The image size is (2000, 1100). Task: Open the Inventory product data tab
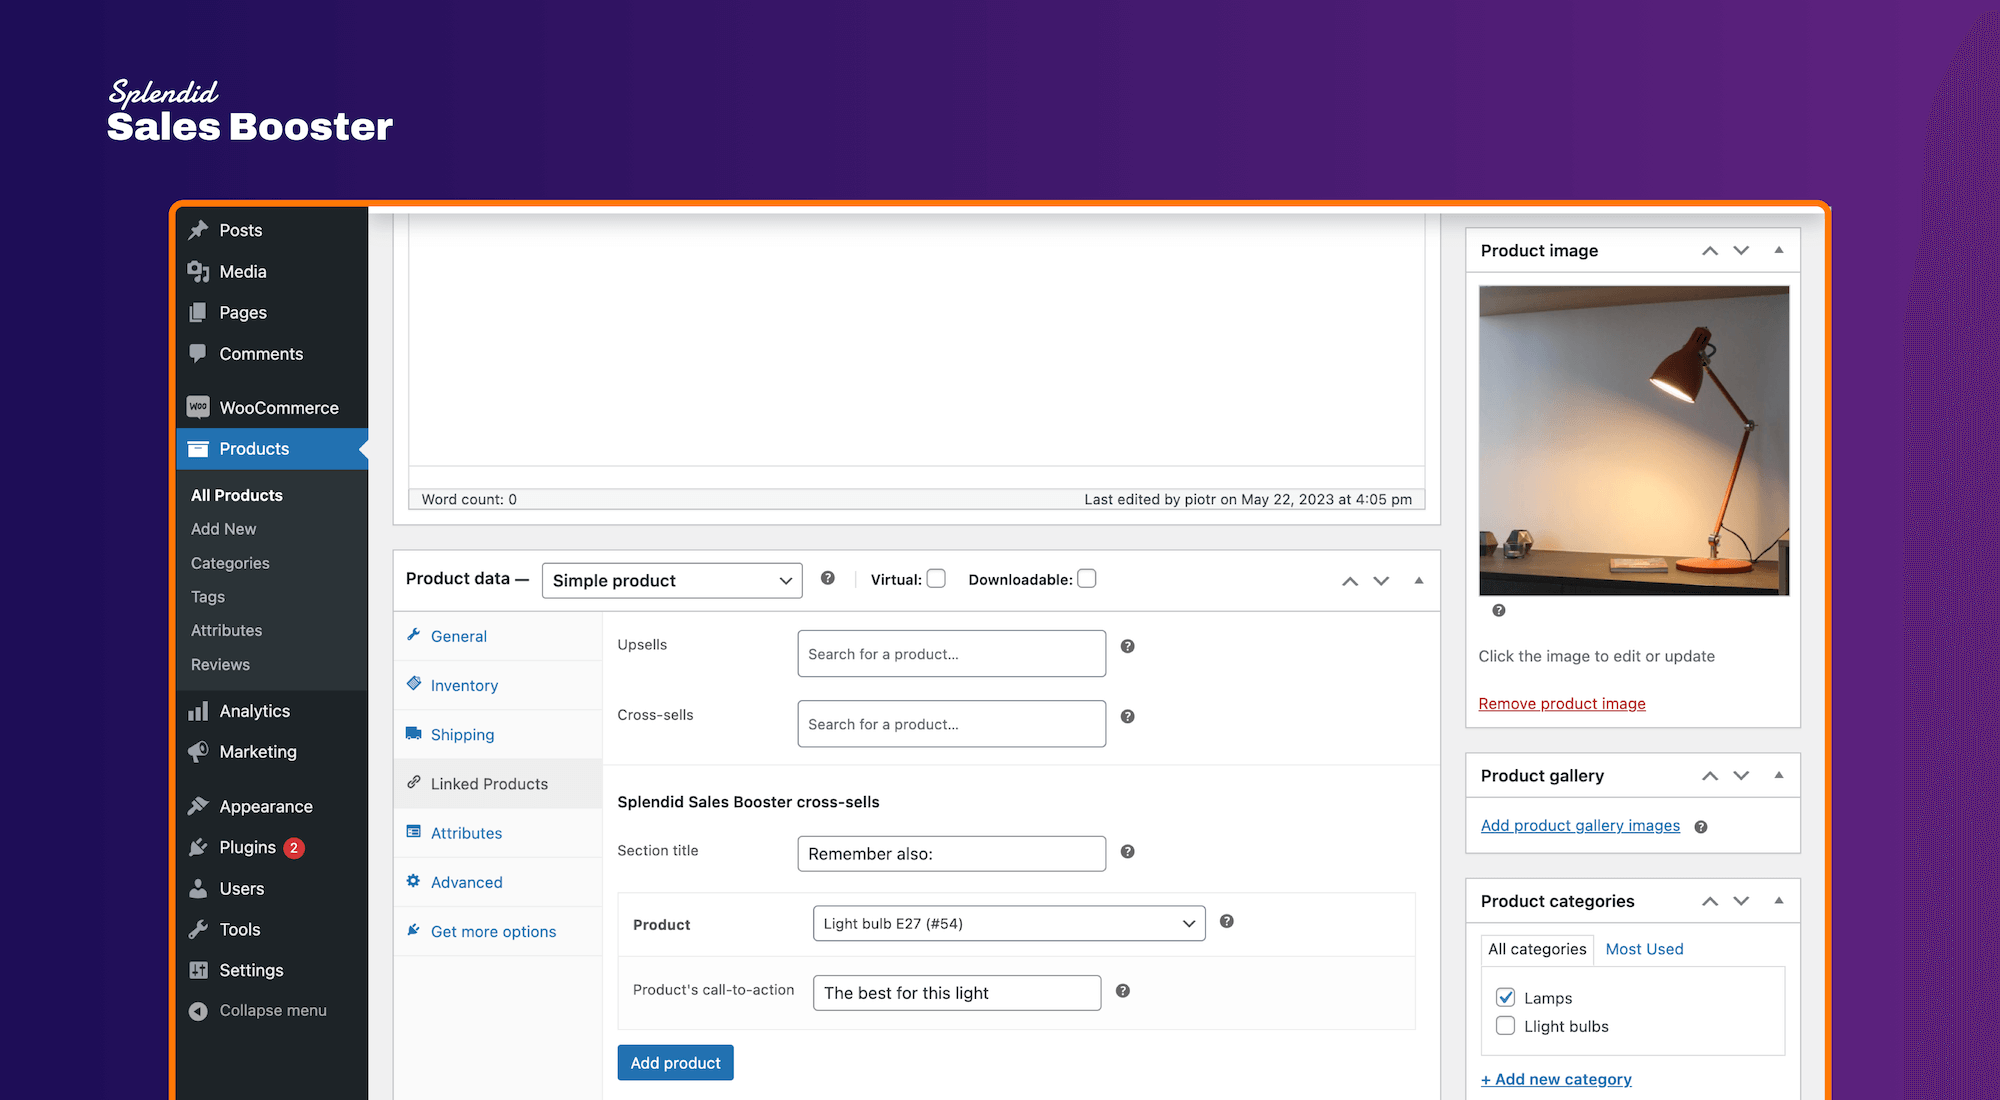tap(464, 685)
